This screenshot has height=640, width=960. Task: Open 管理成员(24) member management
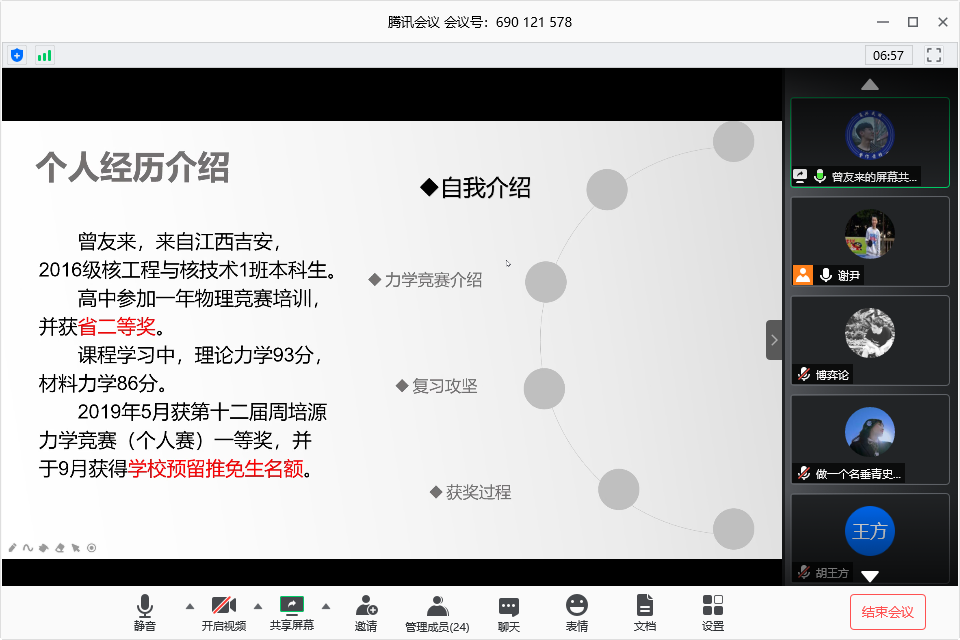[x=437, y=612]
